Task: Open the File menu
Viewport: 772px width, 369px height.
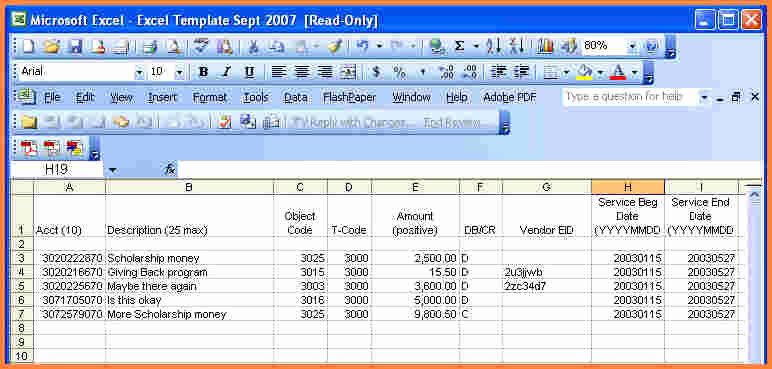Action: pyautogui.click(x=52, y=98)
